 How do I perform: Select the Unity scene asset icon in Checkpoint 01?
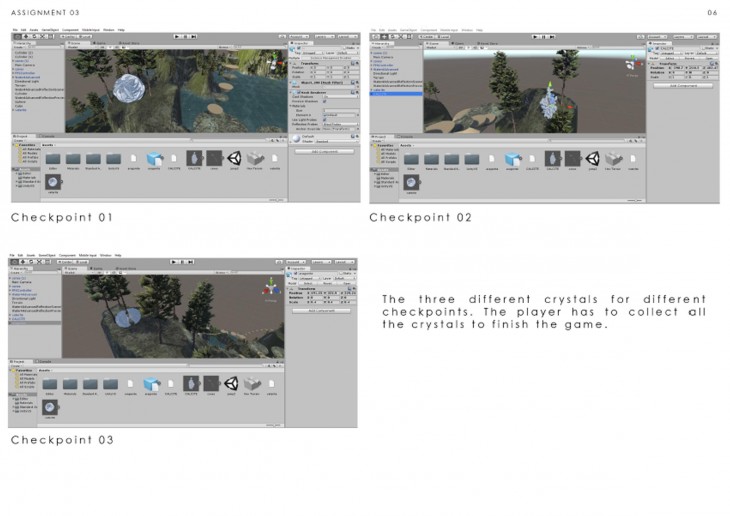234,159
